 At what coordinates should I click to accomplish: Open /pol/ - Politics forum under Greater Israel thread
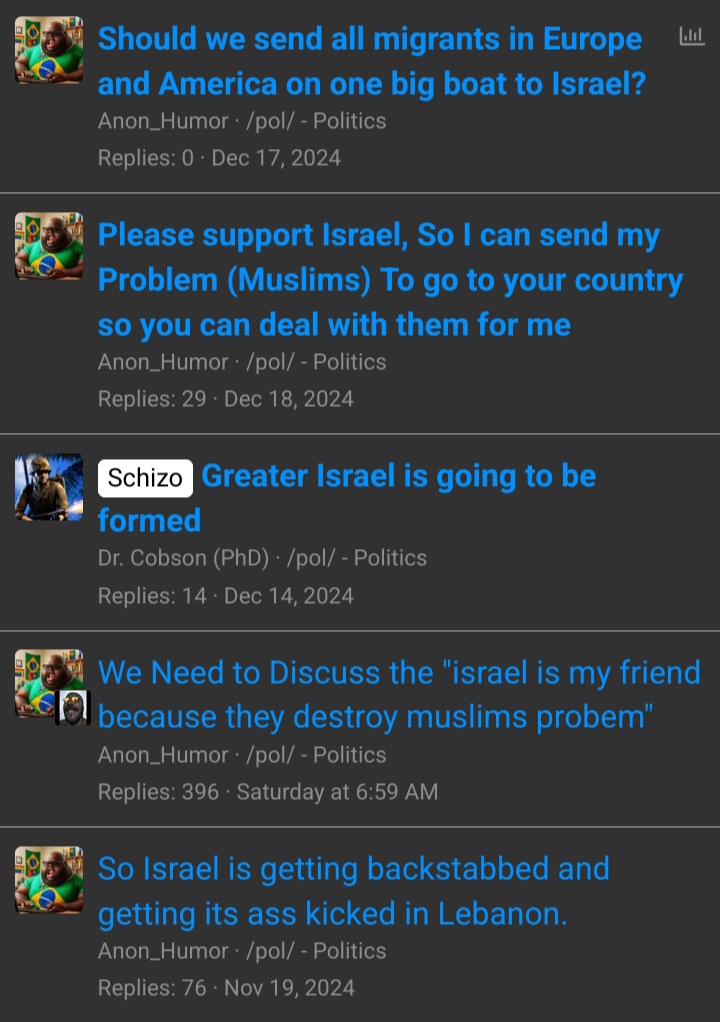tap(357, 558)
